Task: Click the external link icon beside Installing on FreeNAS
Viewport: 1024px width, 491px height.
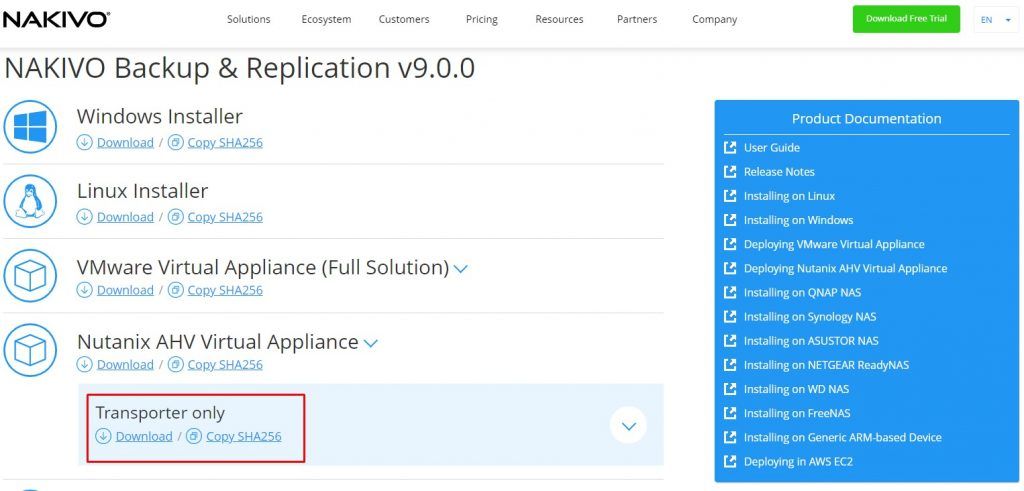Action: pyautogui.click(x=730, y=413)
